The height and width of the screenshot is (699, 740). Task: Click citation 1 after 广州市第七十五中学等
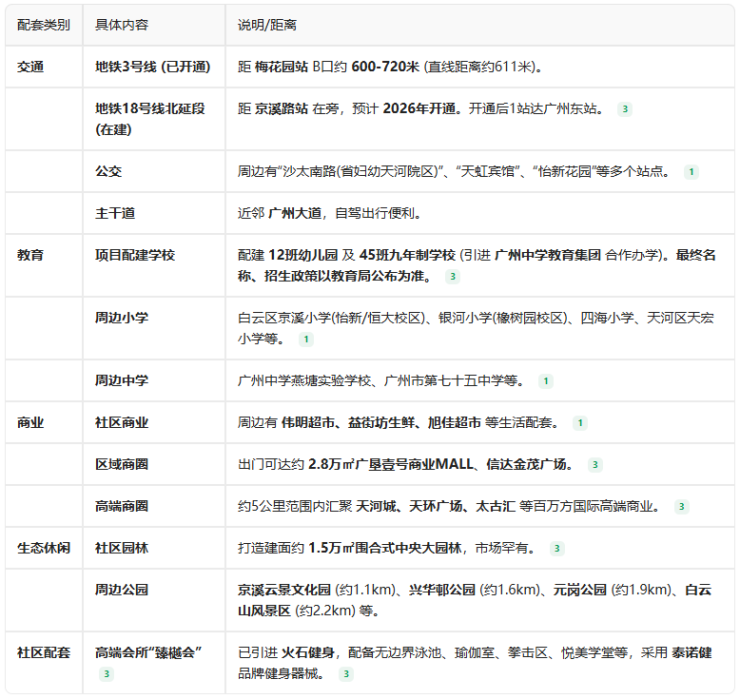545,380
